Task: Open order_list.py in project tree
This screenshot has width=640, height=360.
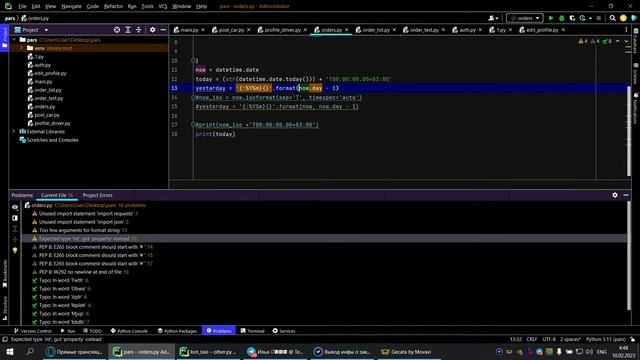Action: point(48,90)
